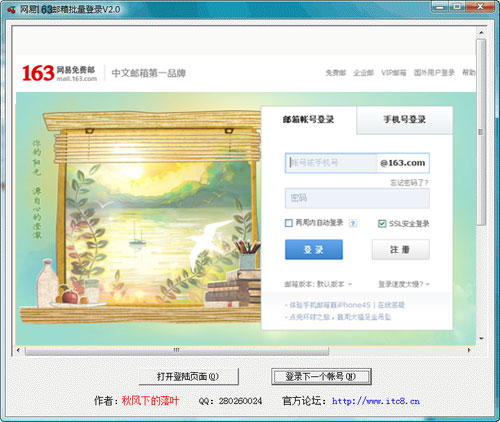The image size is (500, 422).
Task: Click the scroll up arrow
Action: coord(481,33)
